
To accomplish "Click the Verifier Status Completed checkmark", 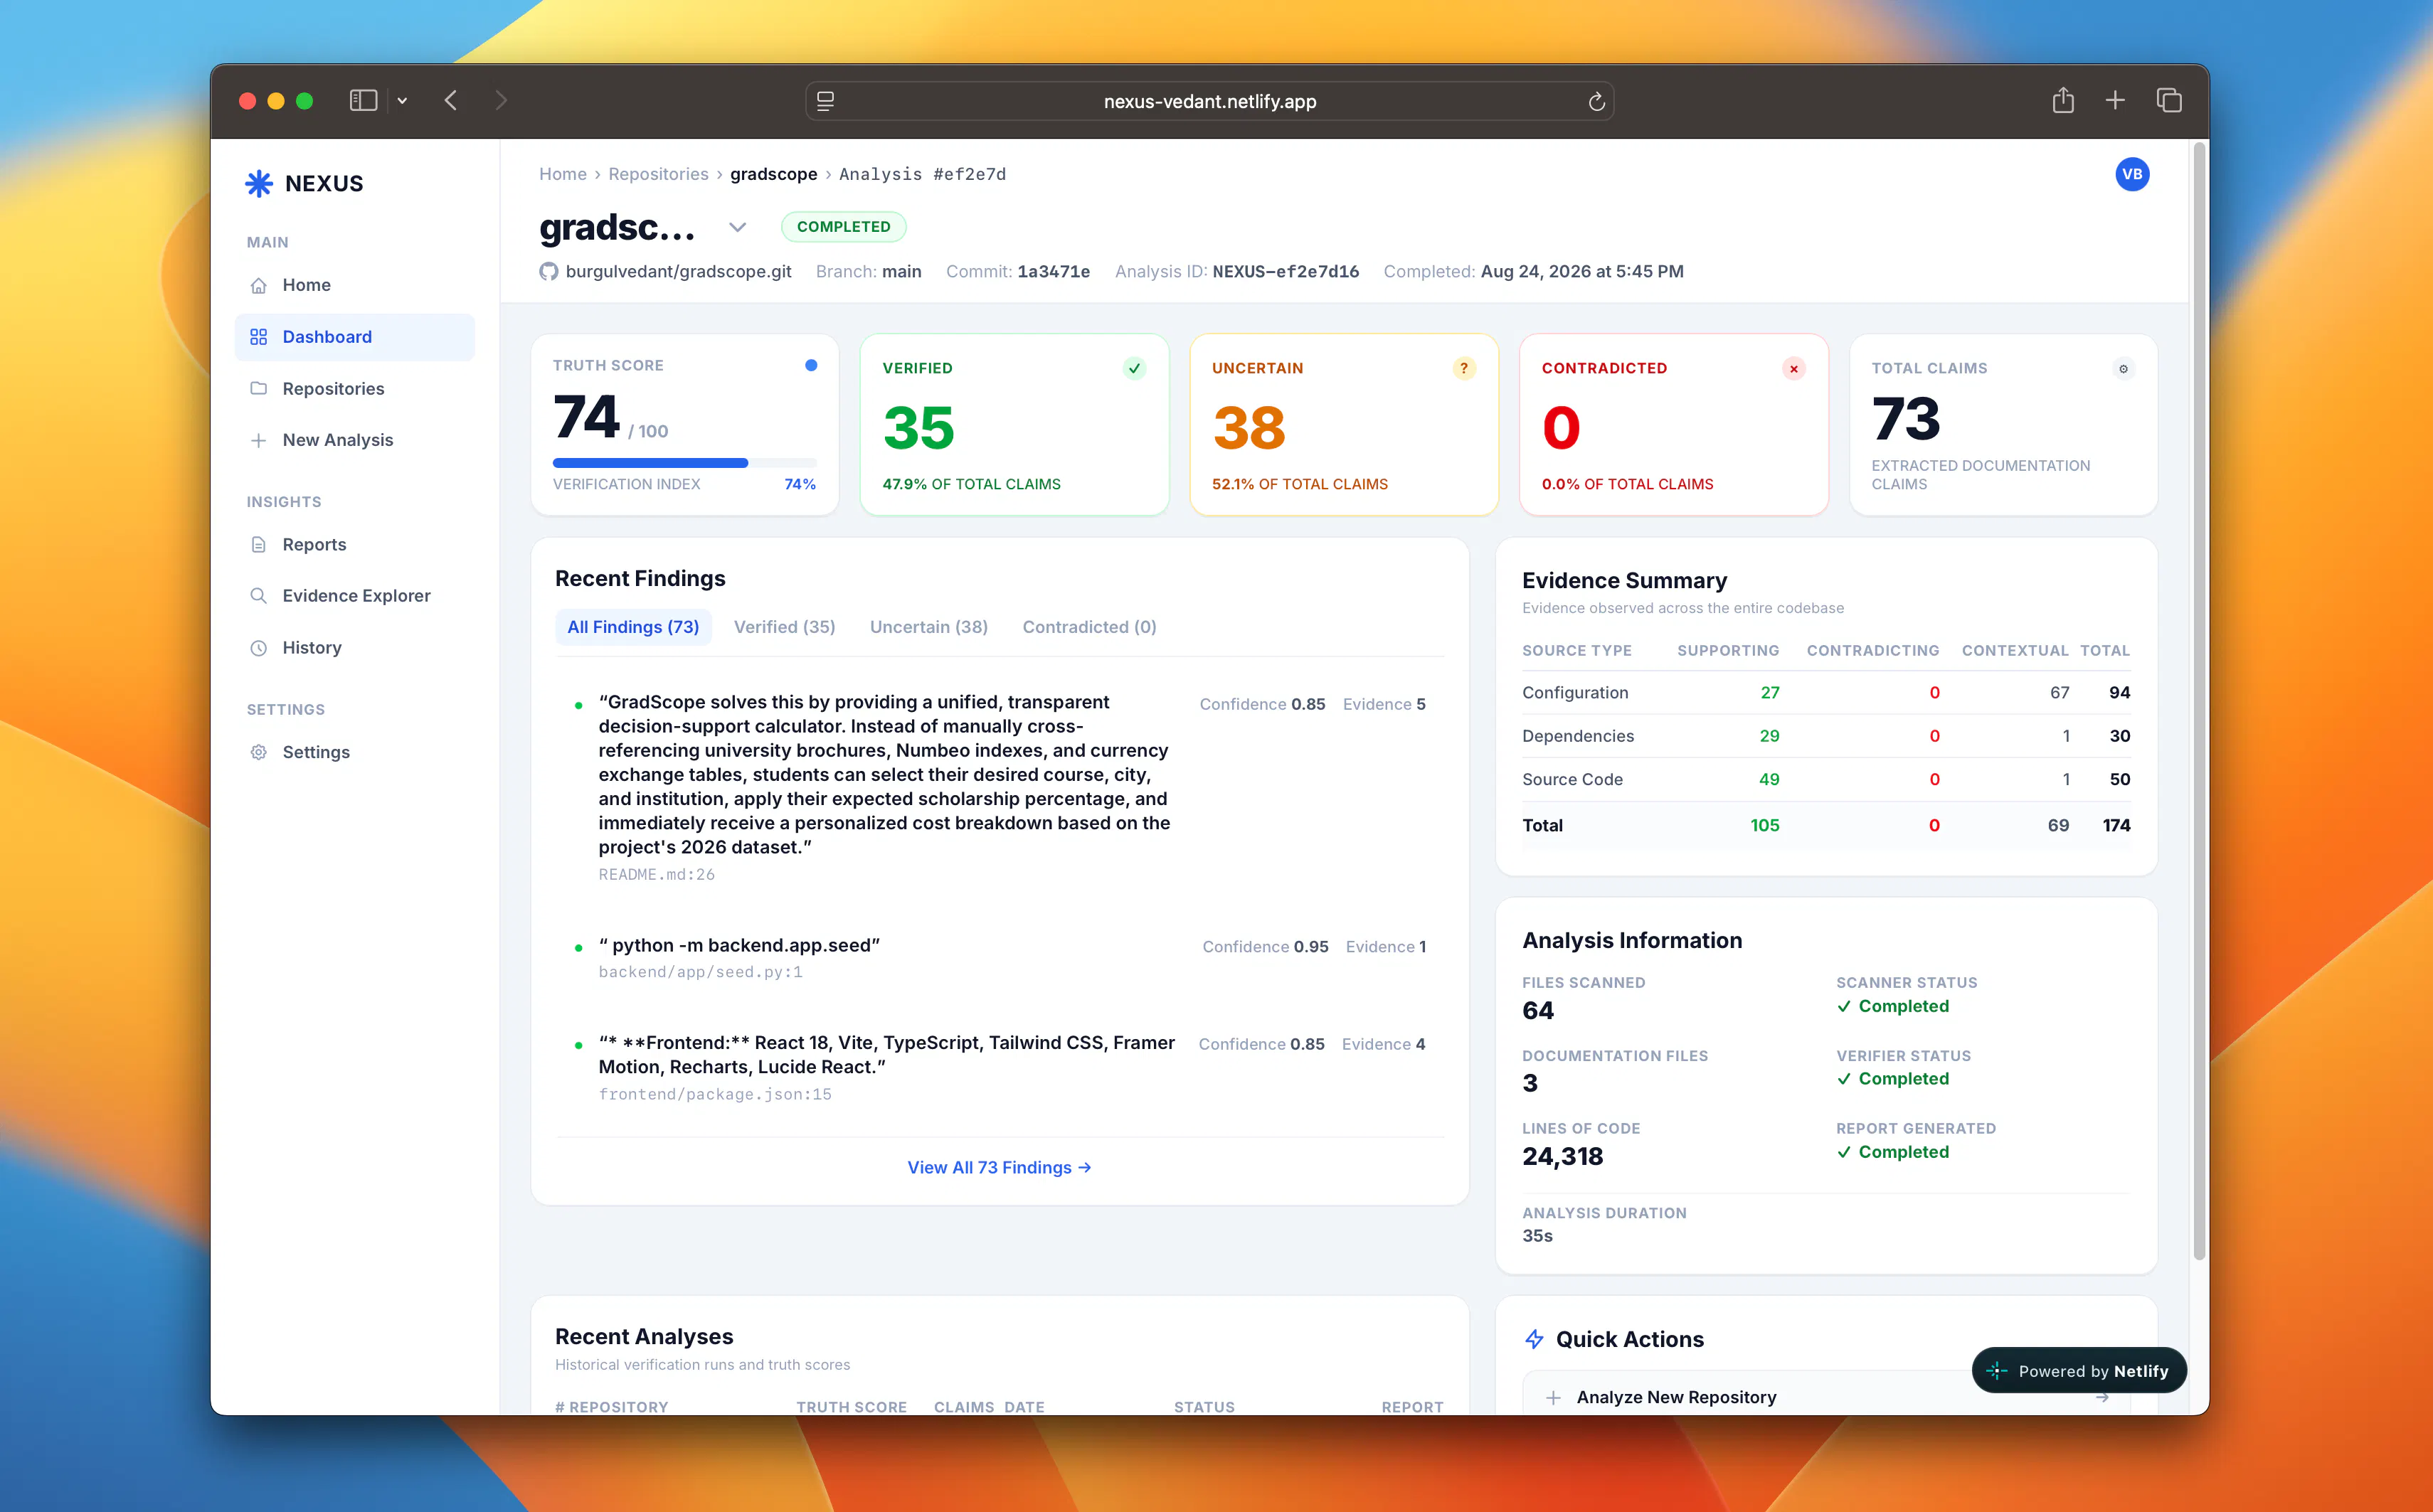I will point(1844,1079).
